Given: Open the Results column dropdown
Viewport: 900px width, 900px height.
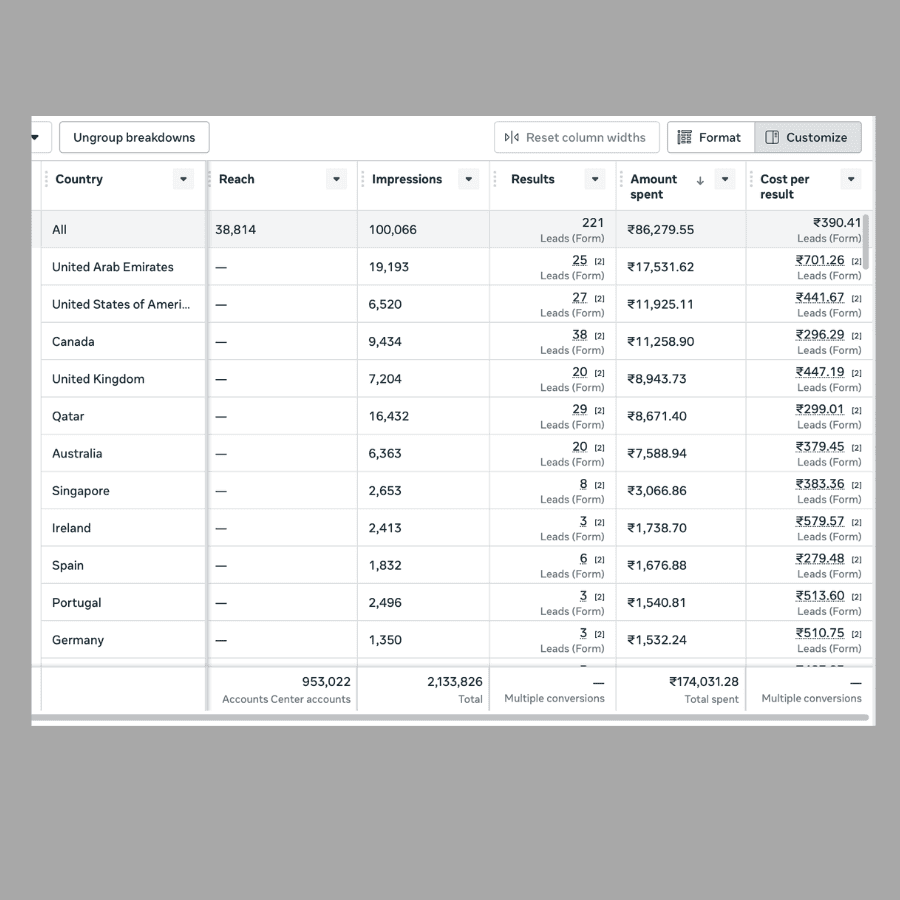Looking at the screenshot, I should pyautogui.click(x=595, y=179).
